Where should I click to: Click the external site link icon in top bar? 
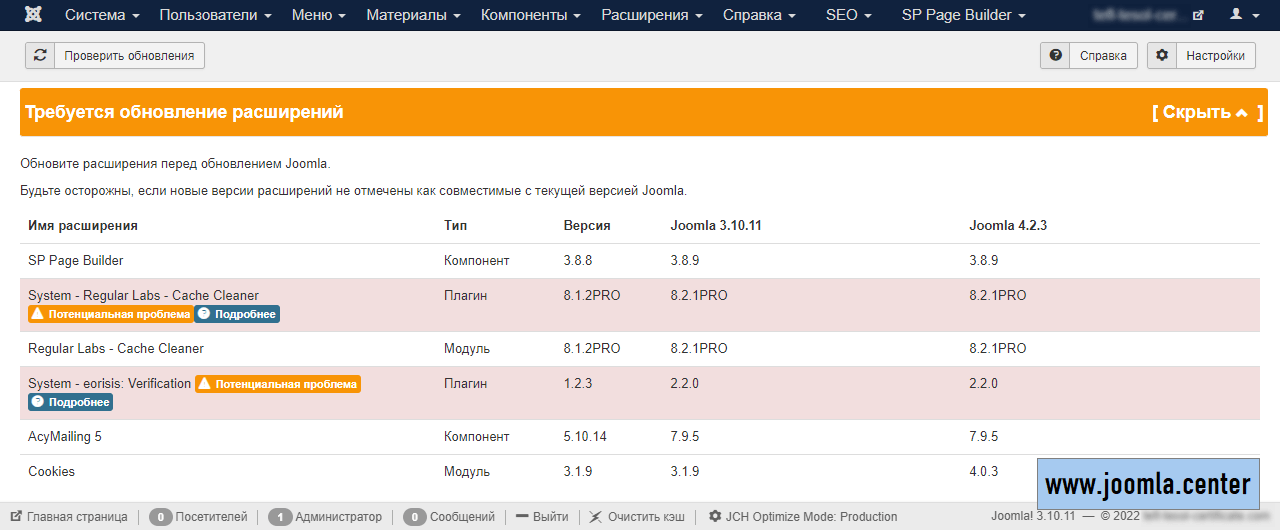click(1198, 15)
